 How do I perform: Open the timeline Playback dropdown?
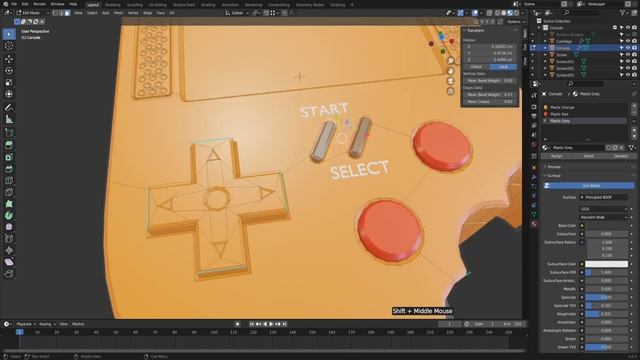26,324
